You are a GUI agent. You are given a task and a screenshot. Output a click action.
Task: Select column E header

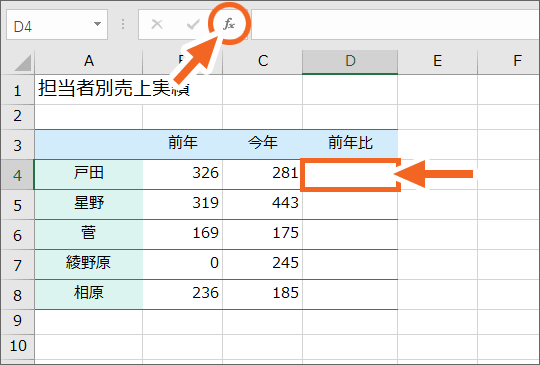click(x=437, y=61)
